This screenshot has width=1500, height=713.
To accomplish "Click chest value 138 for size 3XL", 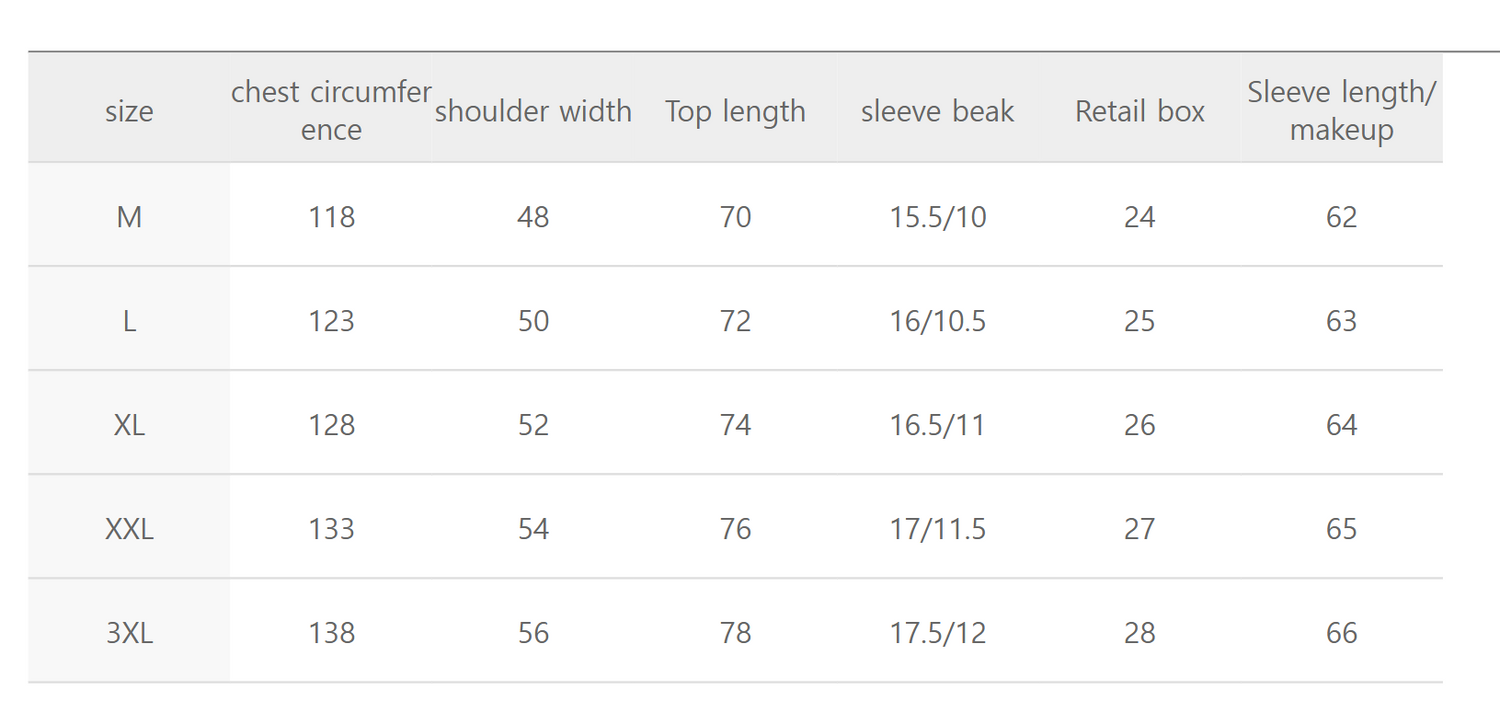I will coord(331,633).
